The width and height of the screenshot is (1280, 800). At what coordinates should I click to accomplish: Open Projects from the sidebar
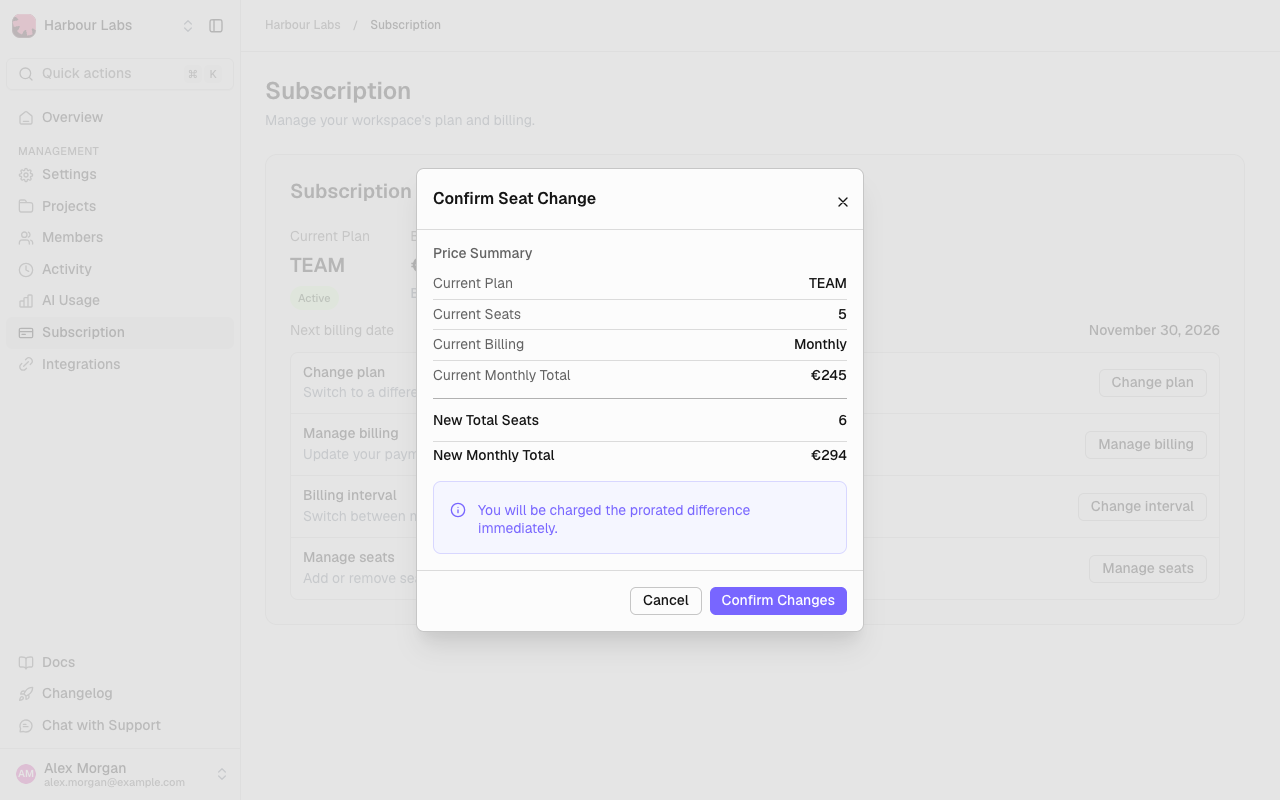120,206
